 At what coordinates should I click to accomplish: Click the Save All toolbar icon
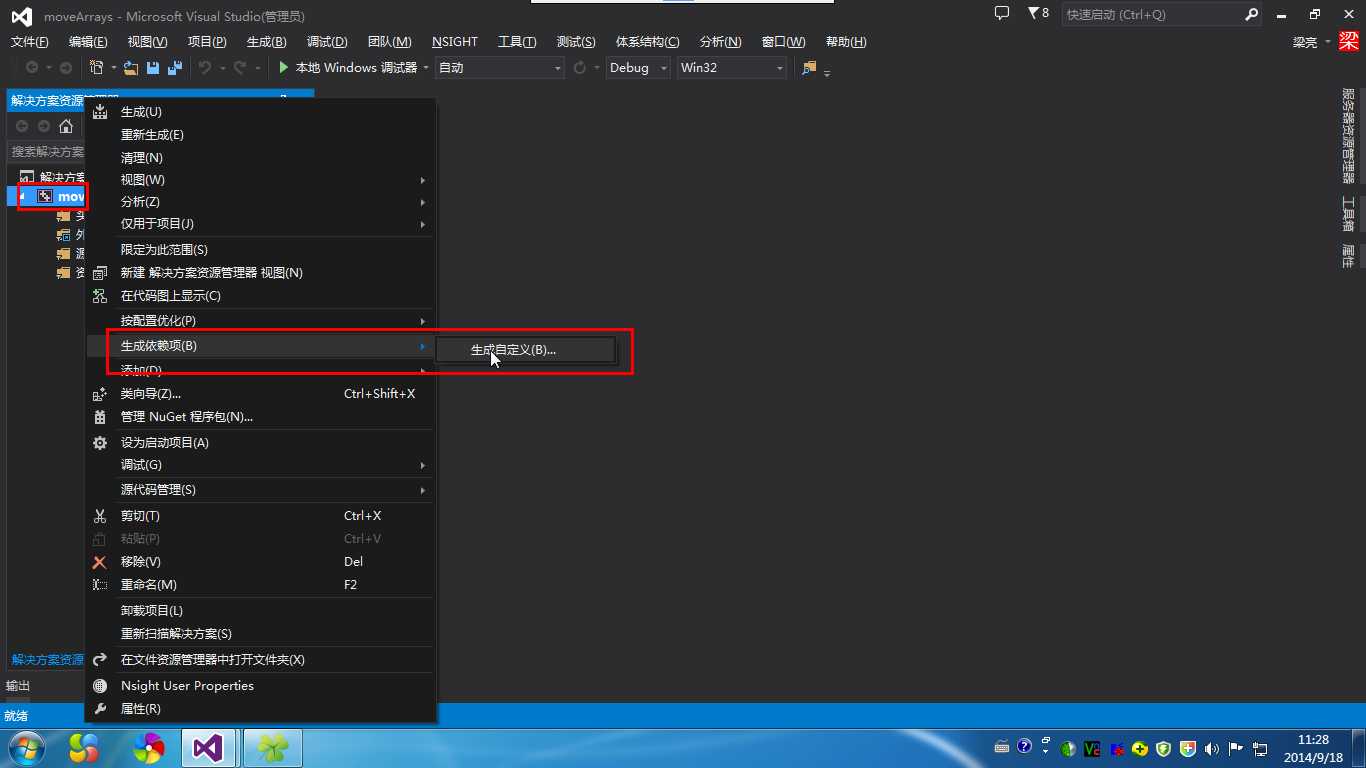coord(174,68)
